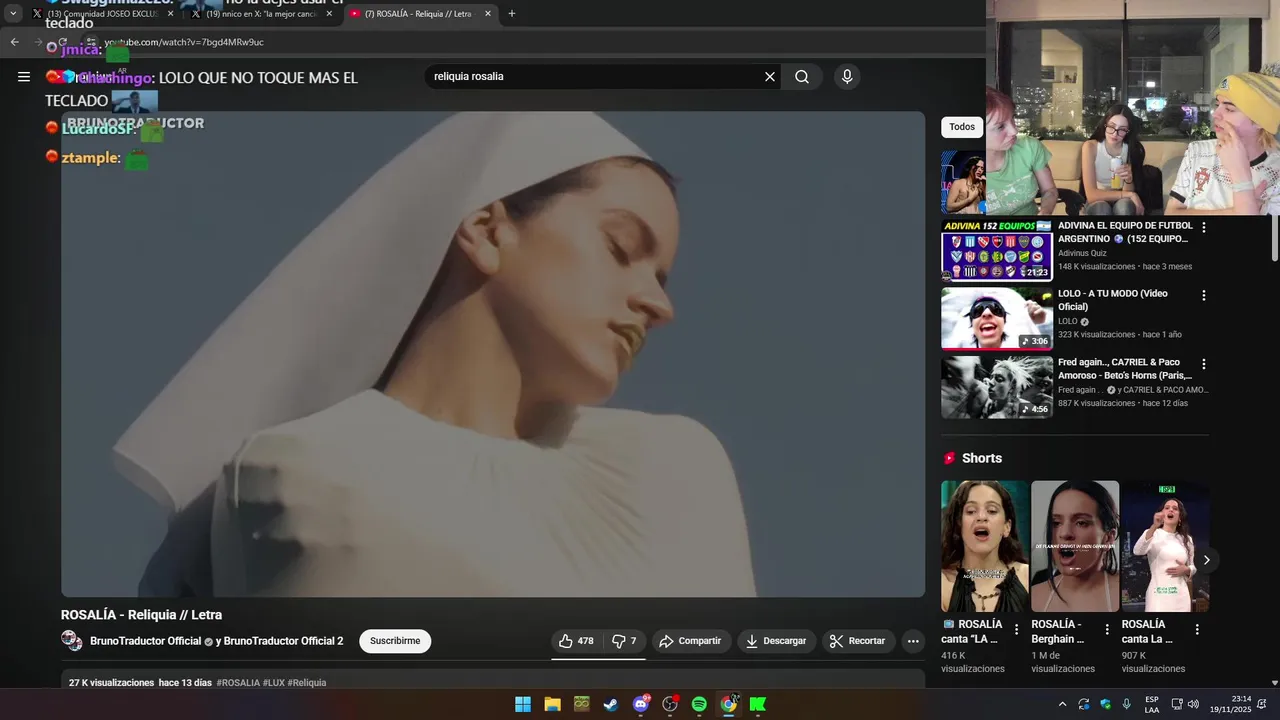Click the Descargar download button

[776, 641]
